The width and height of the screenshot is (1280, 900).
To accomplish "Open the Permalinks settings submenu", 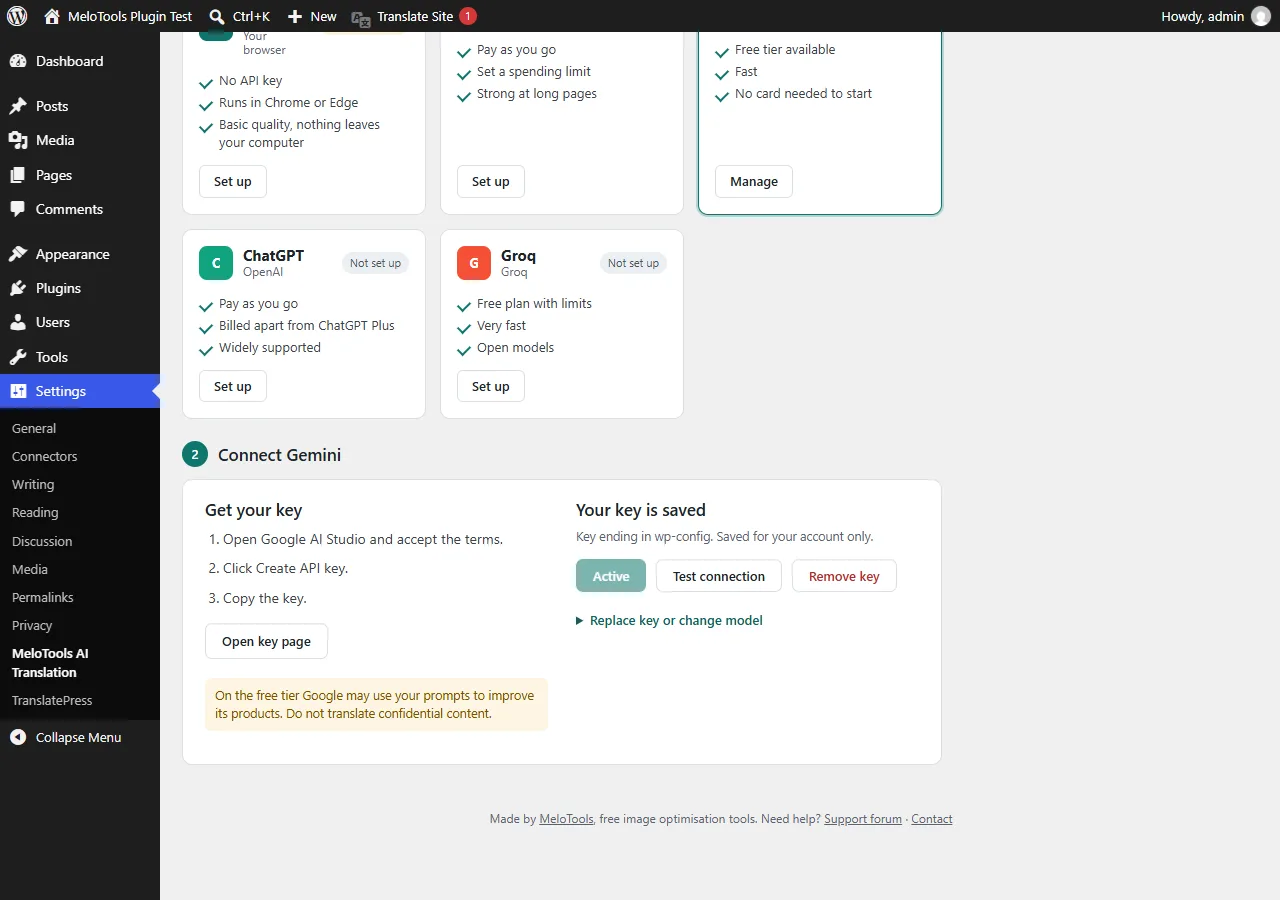I will [x=43, y=597].
